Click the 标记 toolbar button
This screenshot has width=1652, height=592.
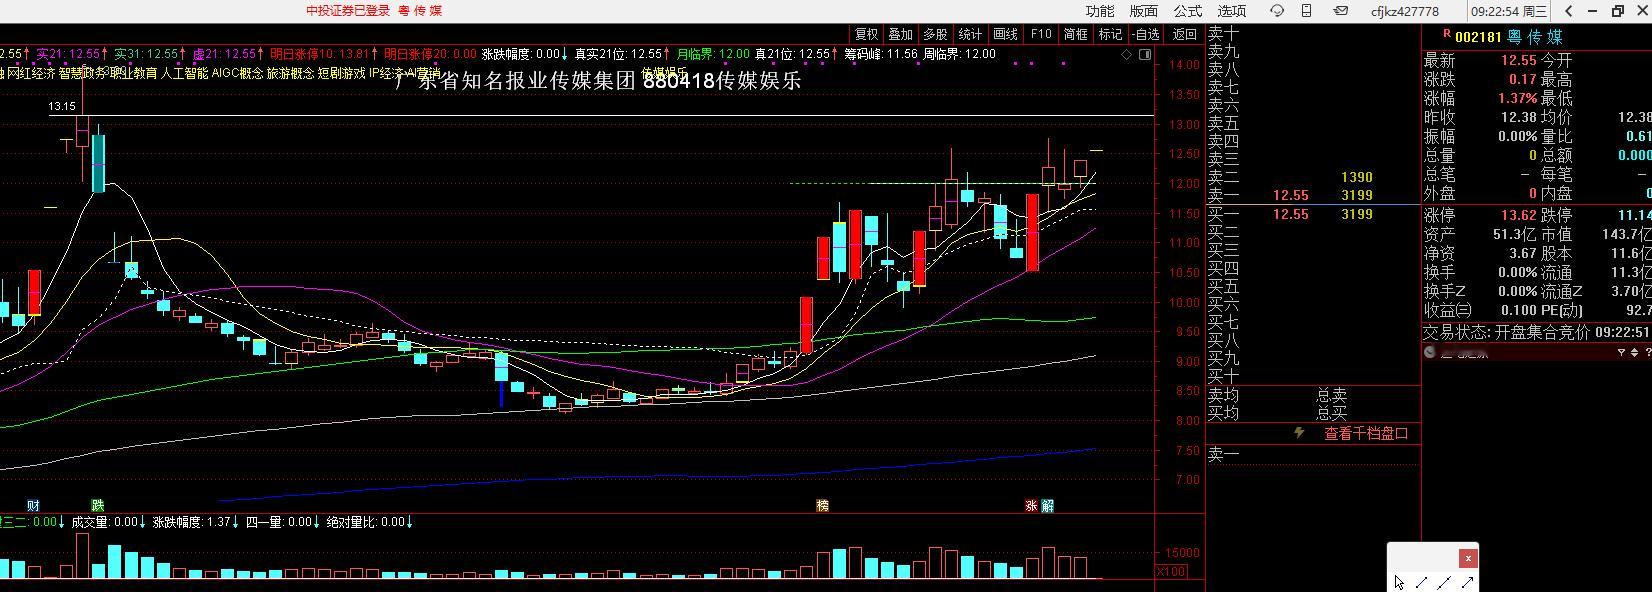pyautogui.click(x=1111, y=34)
